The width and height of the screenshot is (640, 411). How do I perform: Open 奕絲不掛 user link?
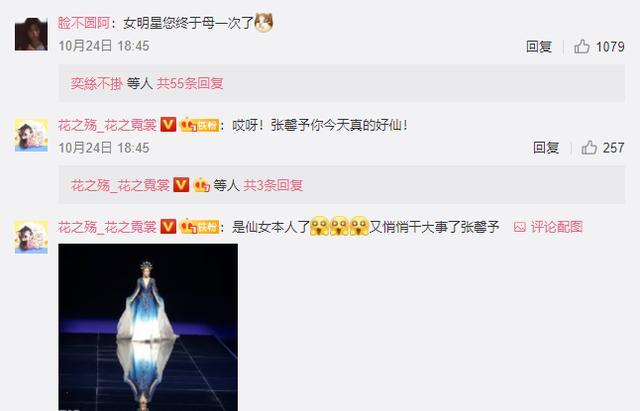[x=97, y=83]
